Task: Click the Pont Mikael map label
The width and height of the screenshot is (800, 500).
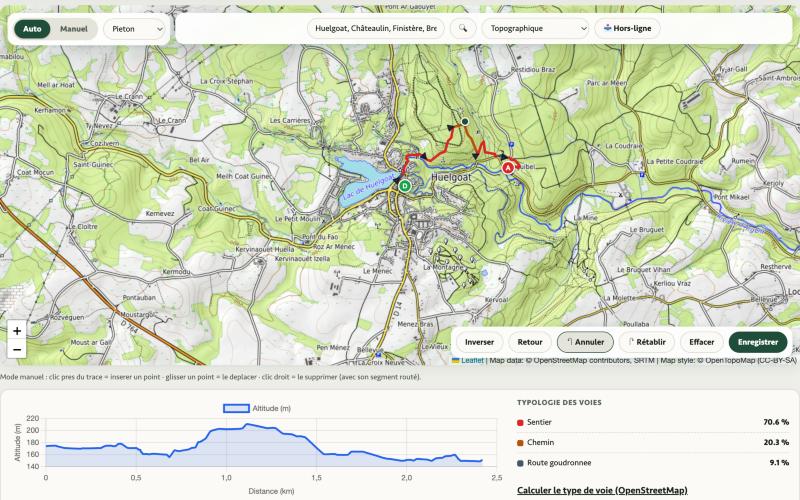Action: tap(732, 197)
